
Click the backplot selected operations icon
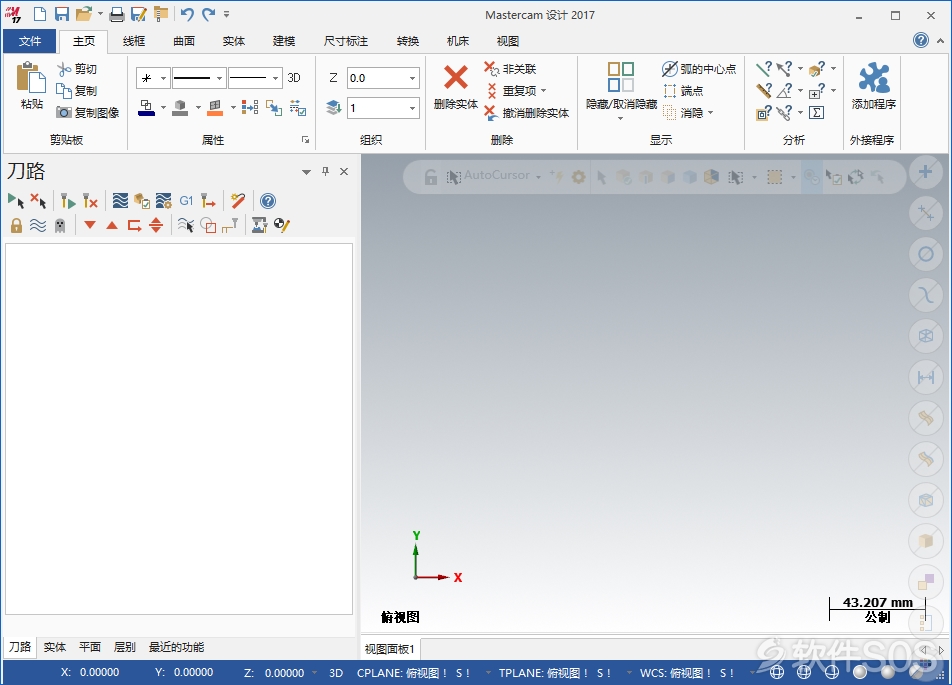tap(120, 200)
